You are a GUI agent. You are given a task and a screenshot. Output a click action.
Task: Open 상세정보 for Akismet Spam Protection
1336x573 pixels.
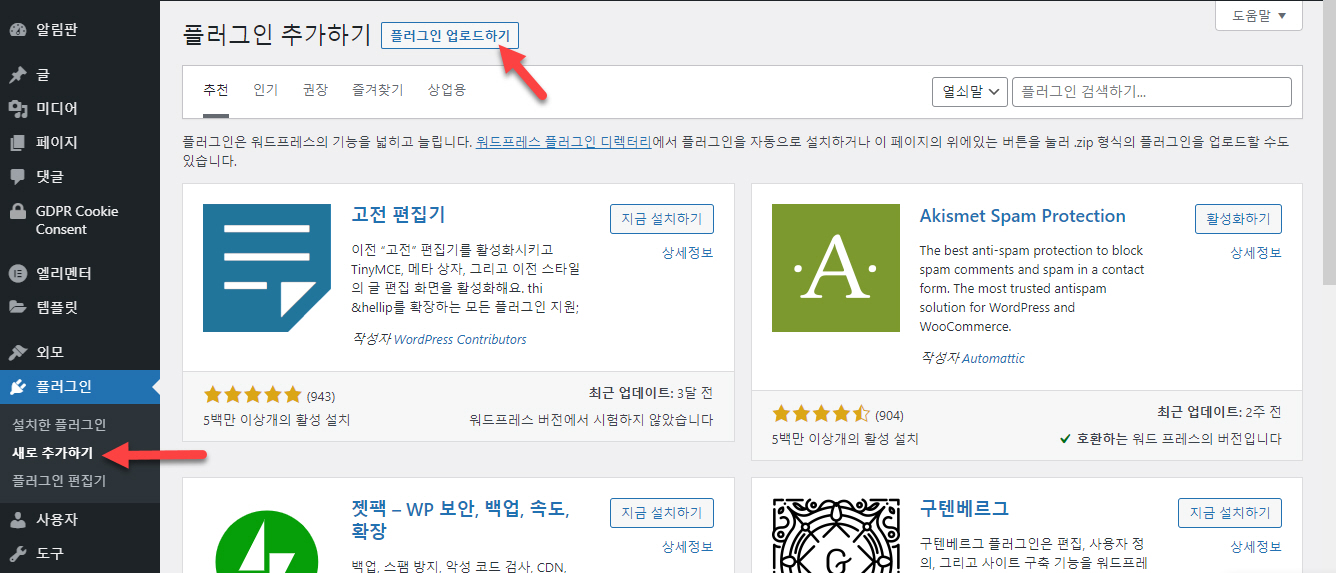tap(1256, 253)
